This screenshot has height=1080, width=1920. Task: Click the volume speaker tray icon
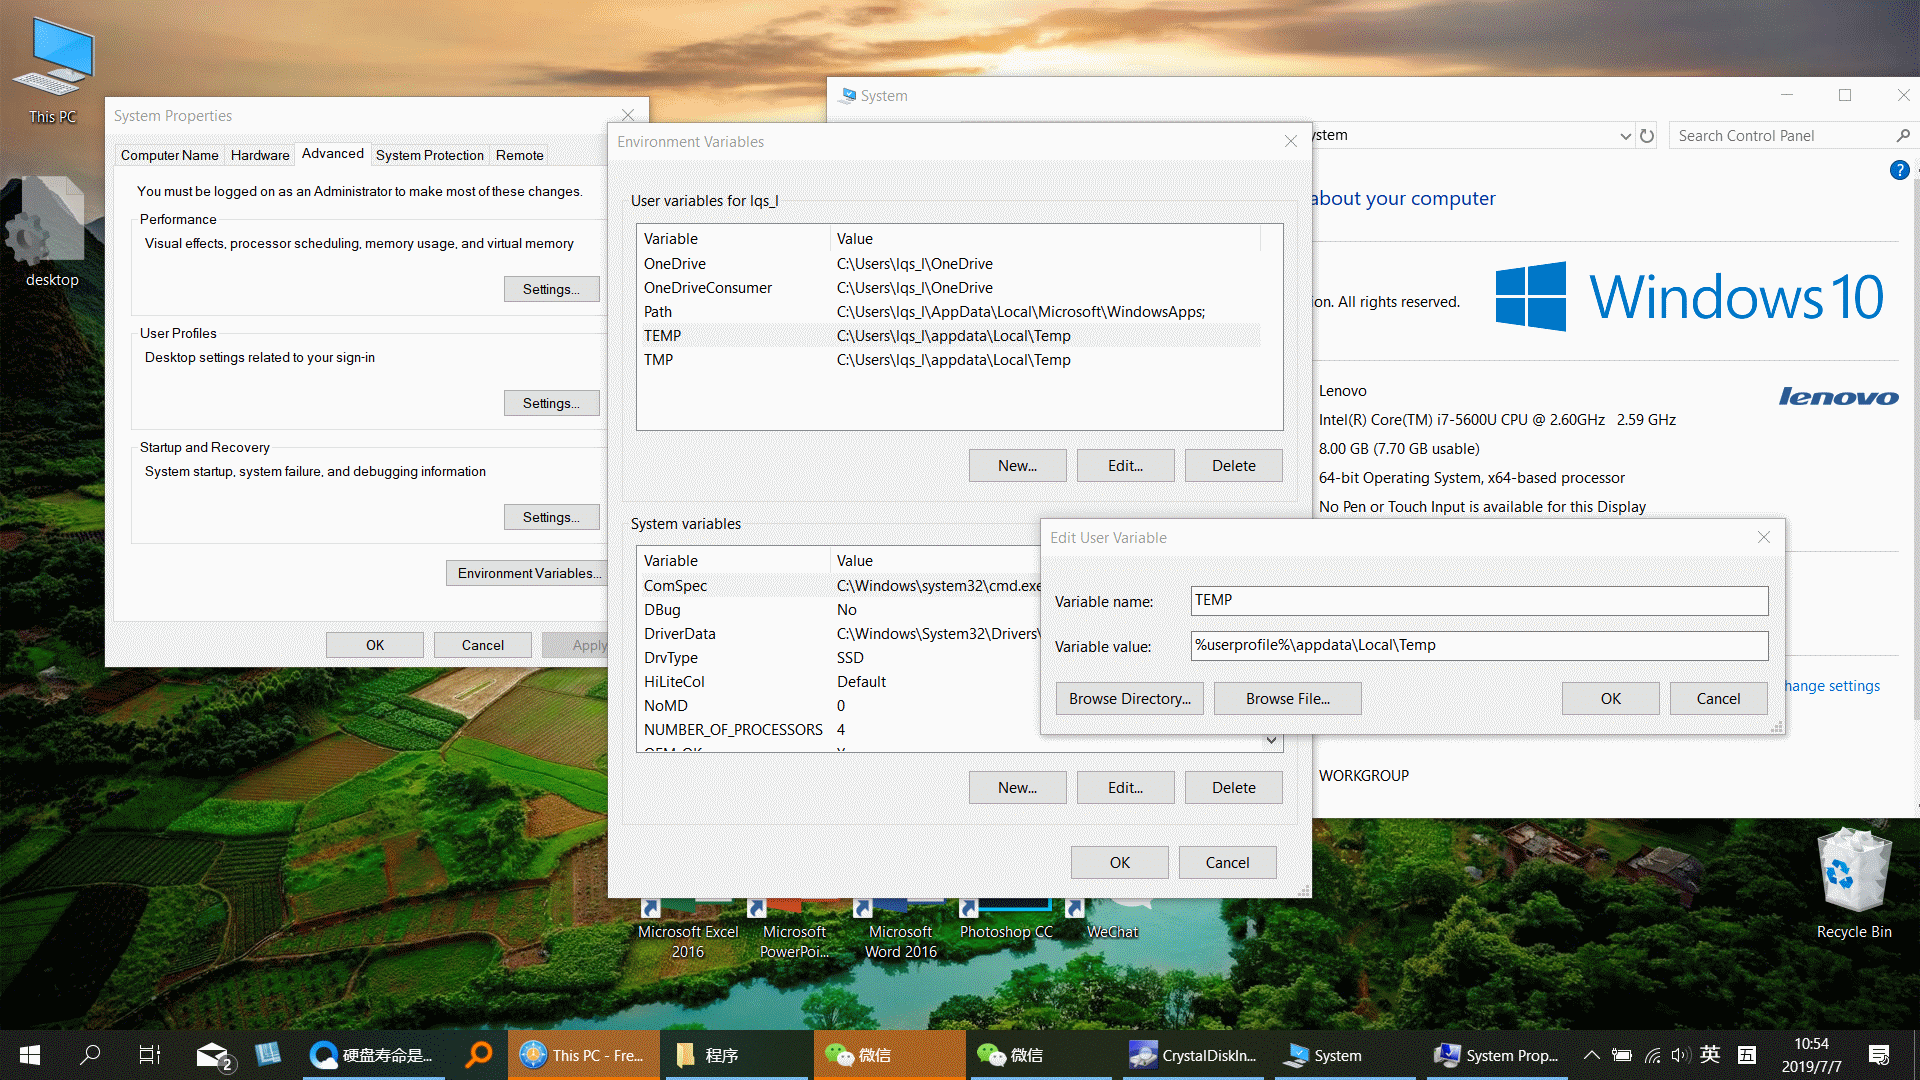click(x=1679, y=1055)
